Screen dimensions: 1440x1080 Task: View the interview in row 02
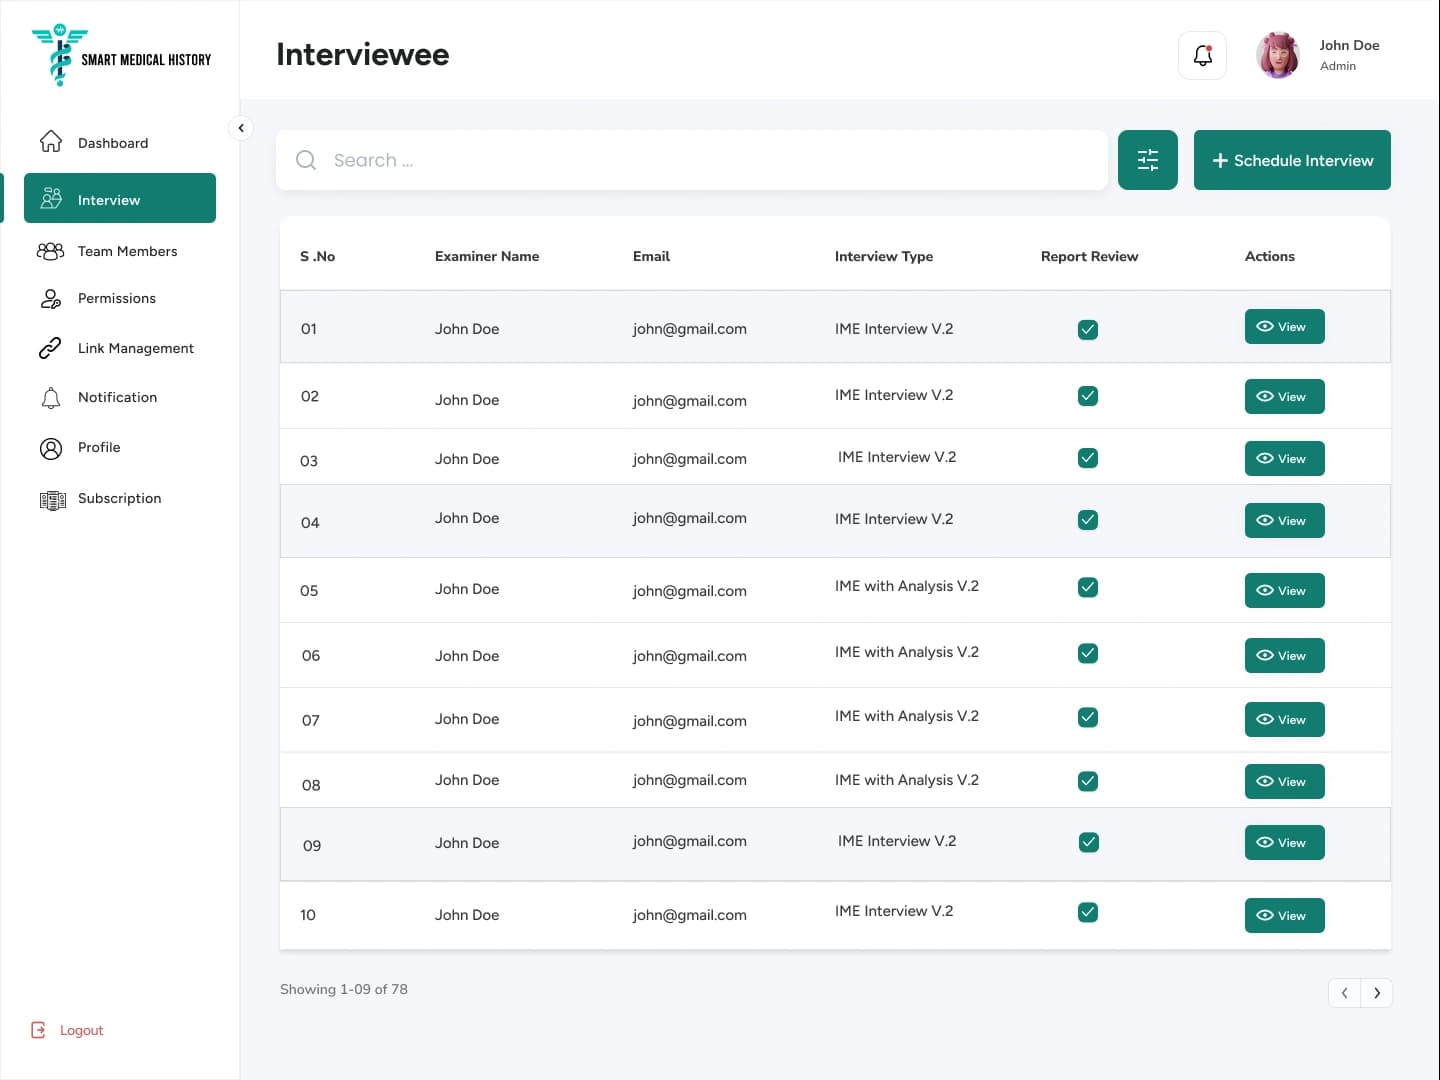click(1284, 396)
